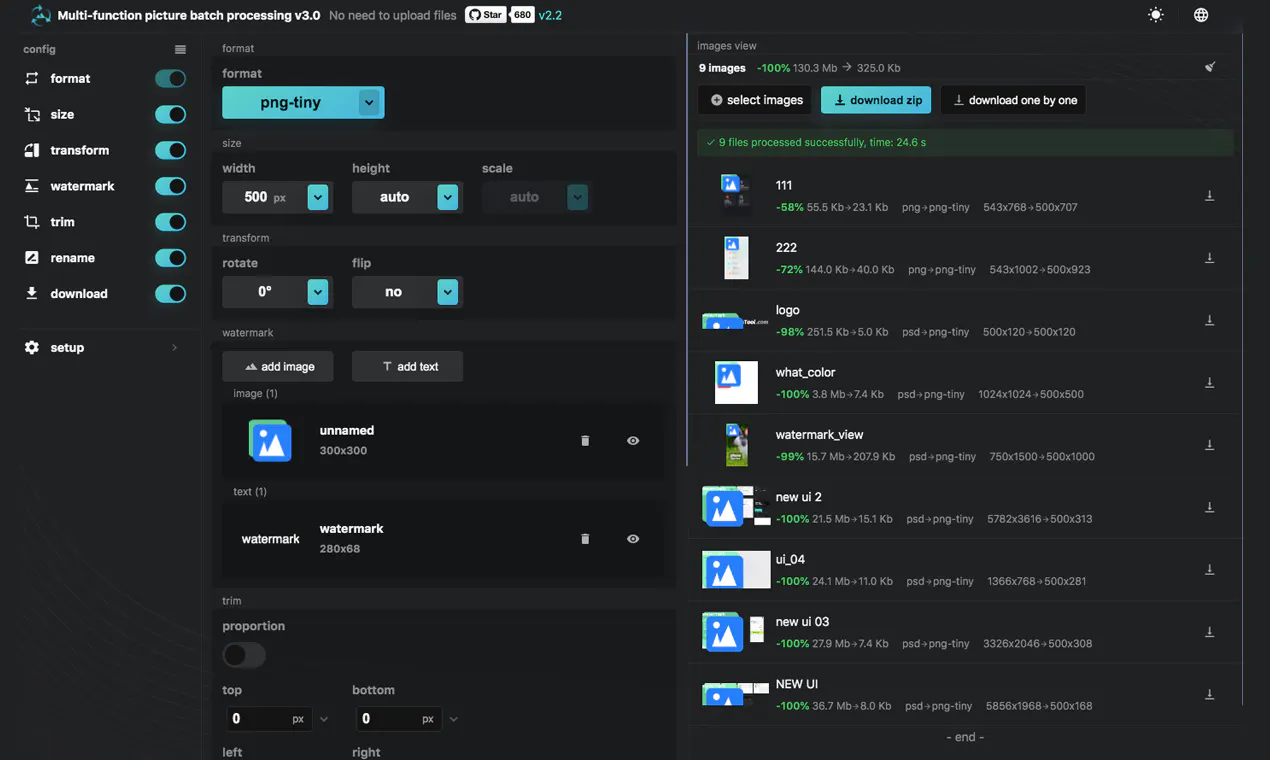Delete the unnamed image watermark
The height and width of the screenshot is (760, 1270).
click(x=585, y=441)
